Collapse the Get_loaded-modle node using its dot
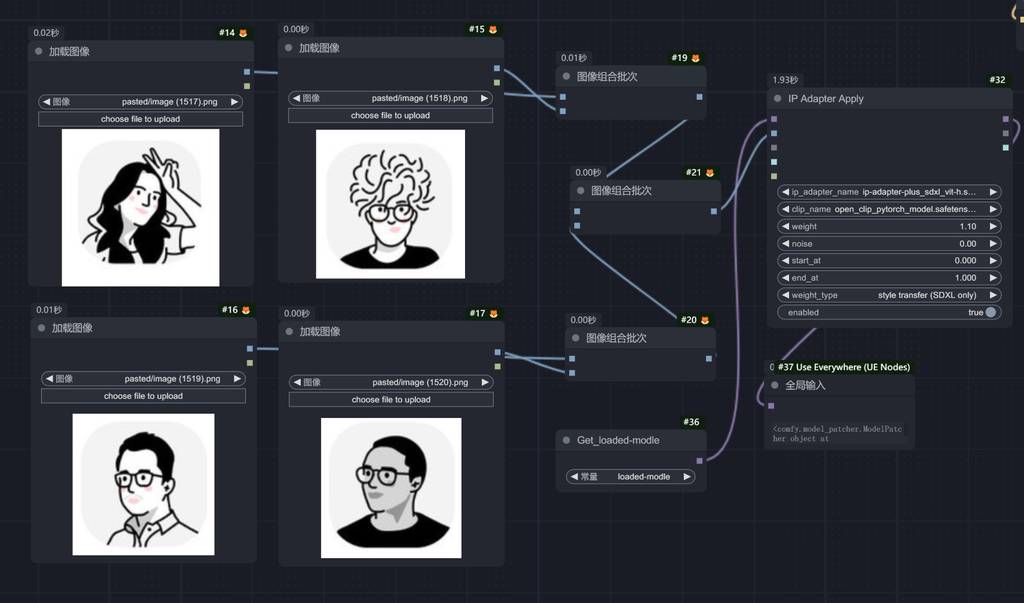The width and height of the screenshot is (1024, 603). pyautogui.click(x=566, y=440)
